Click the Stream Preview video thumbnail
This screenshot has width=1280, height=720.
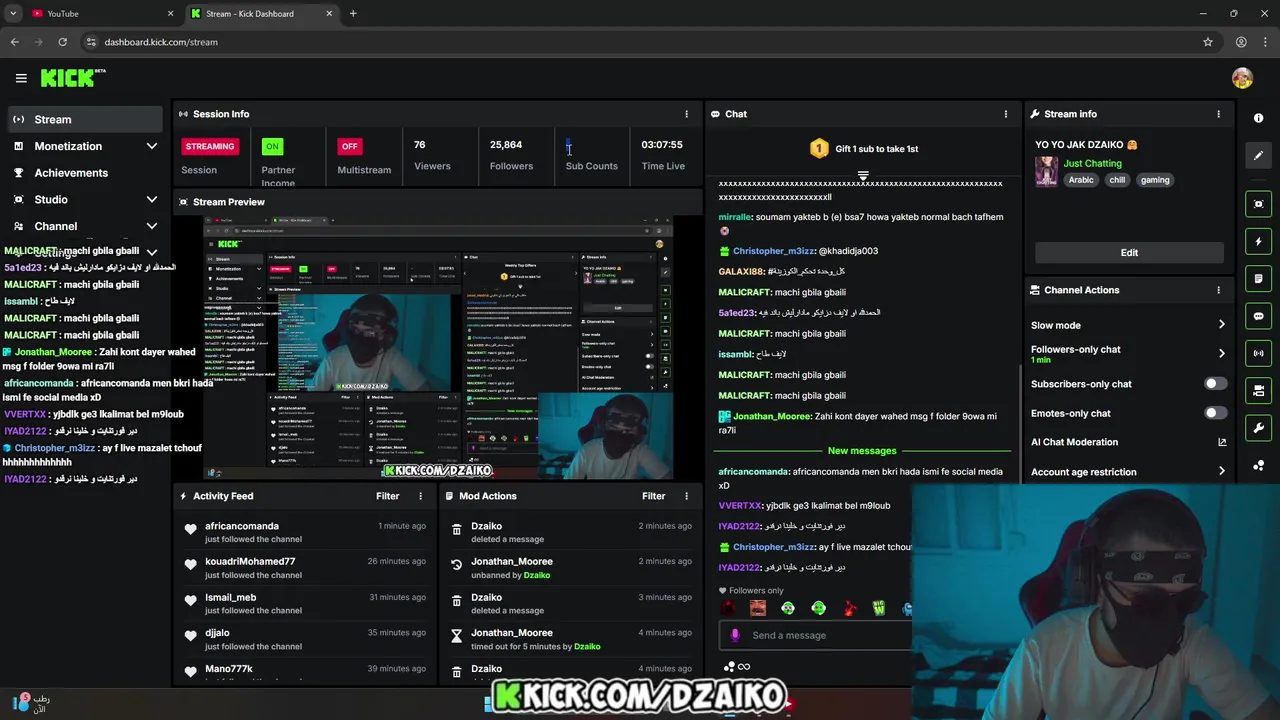(438, 348)
